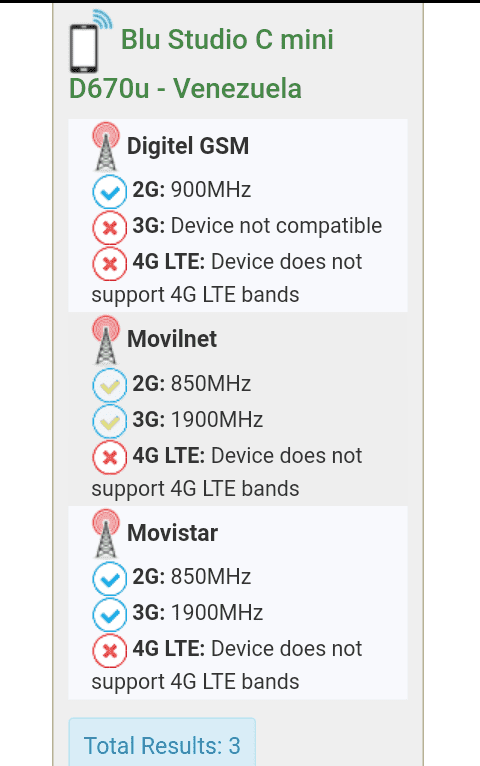
Task: Click yellow checkmark beside Movilnet 3G 1900MHz
Action: pyautogui.click(x=110, y=421)
